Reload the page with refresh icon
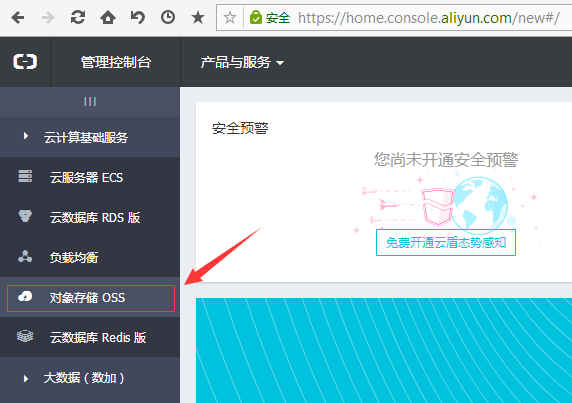 click(78, 17)
